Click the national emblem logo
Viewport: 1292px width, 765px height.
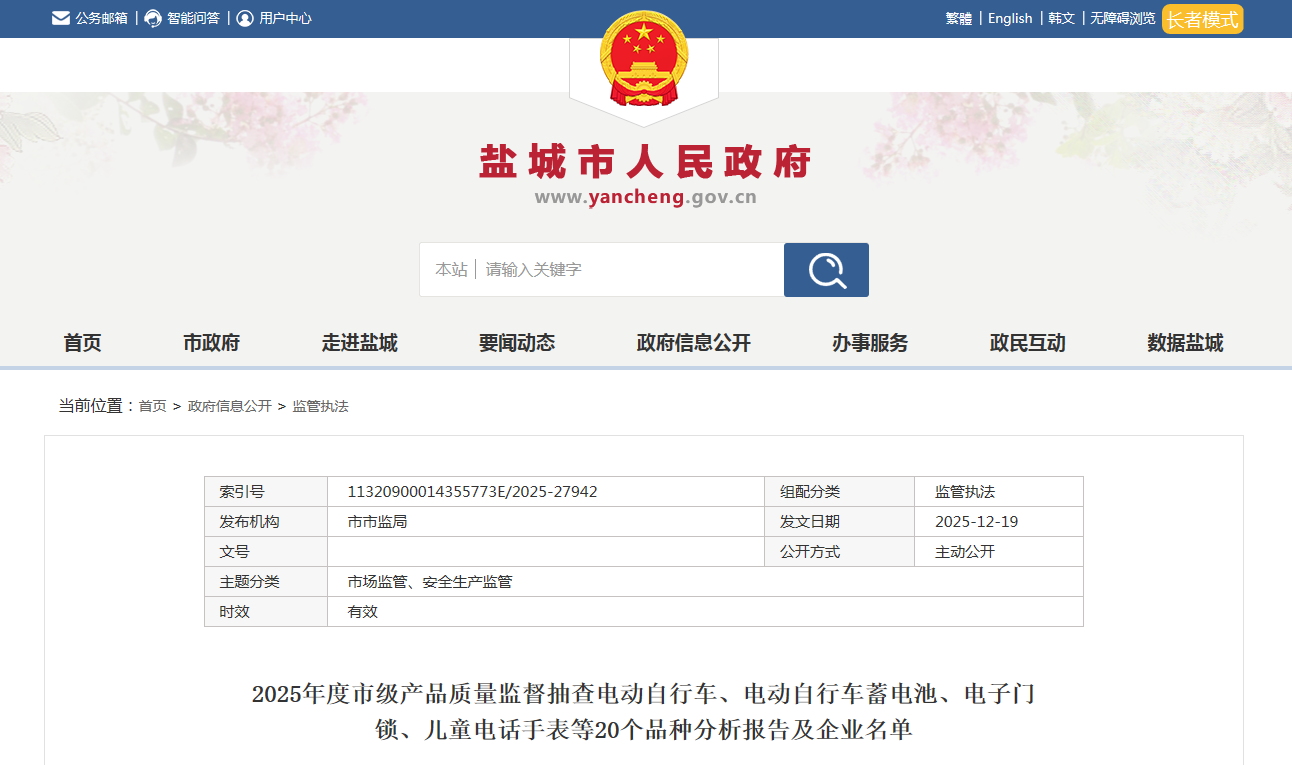644,60
